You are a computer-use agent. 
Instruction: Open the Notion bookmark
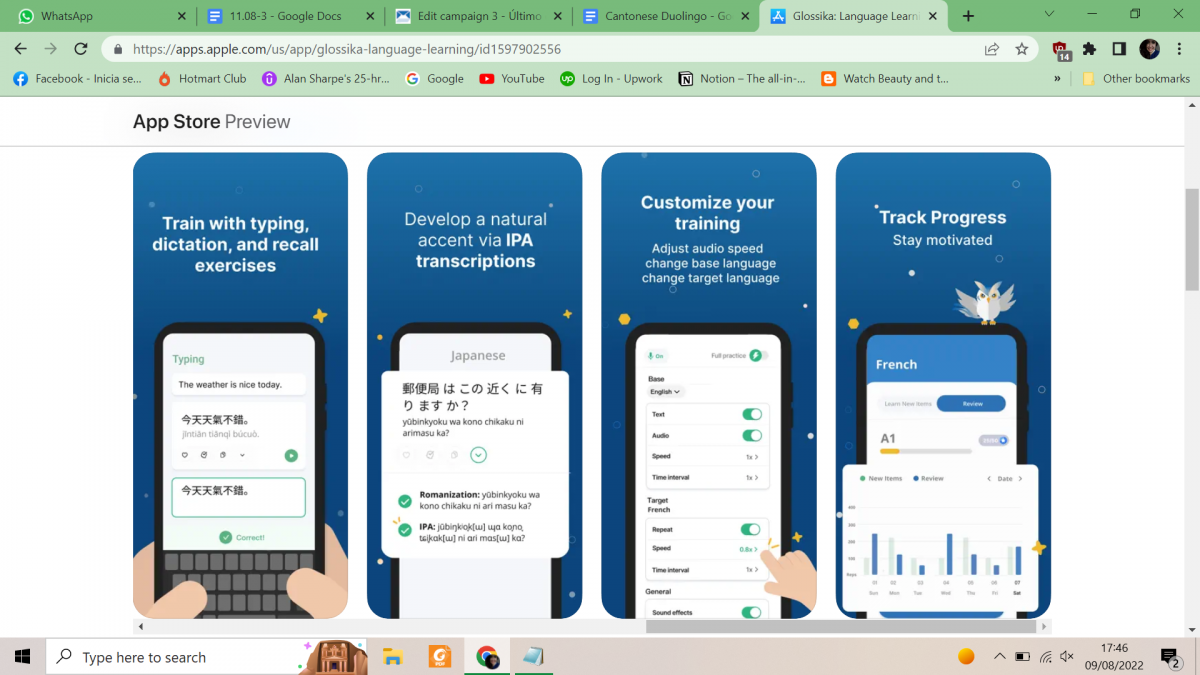(741, 78)
